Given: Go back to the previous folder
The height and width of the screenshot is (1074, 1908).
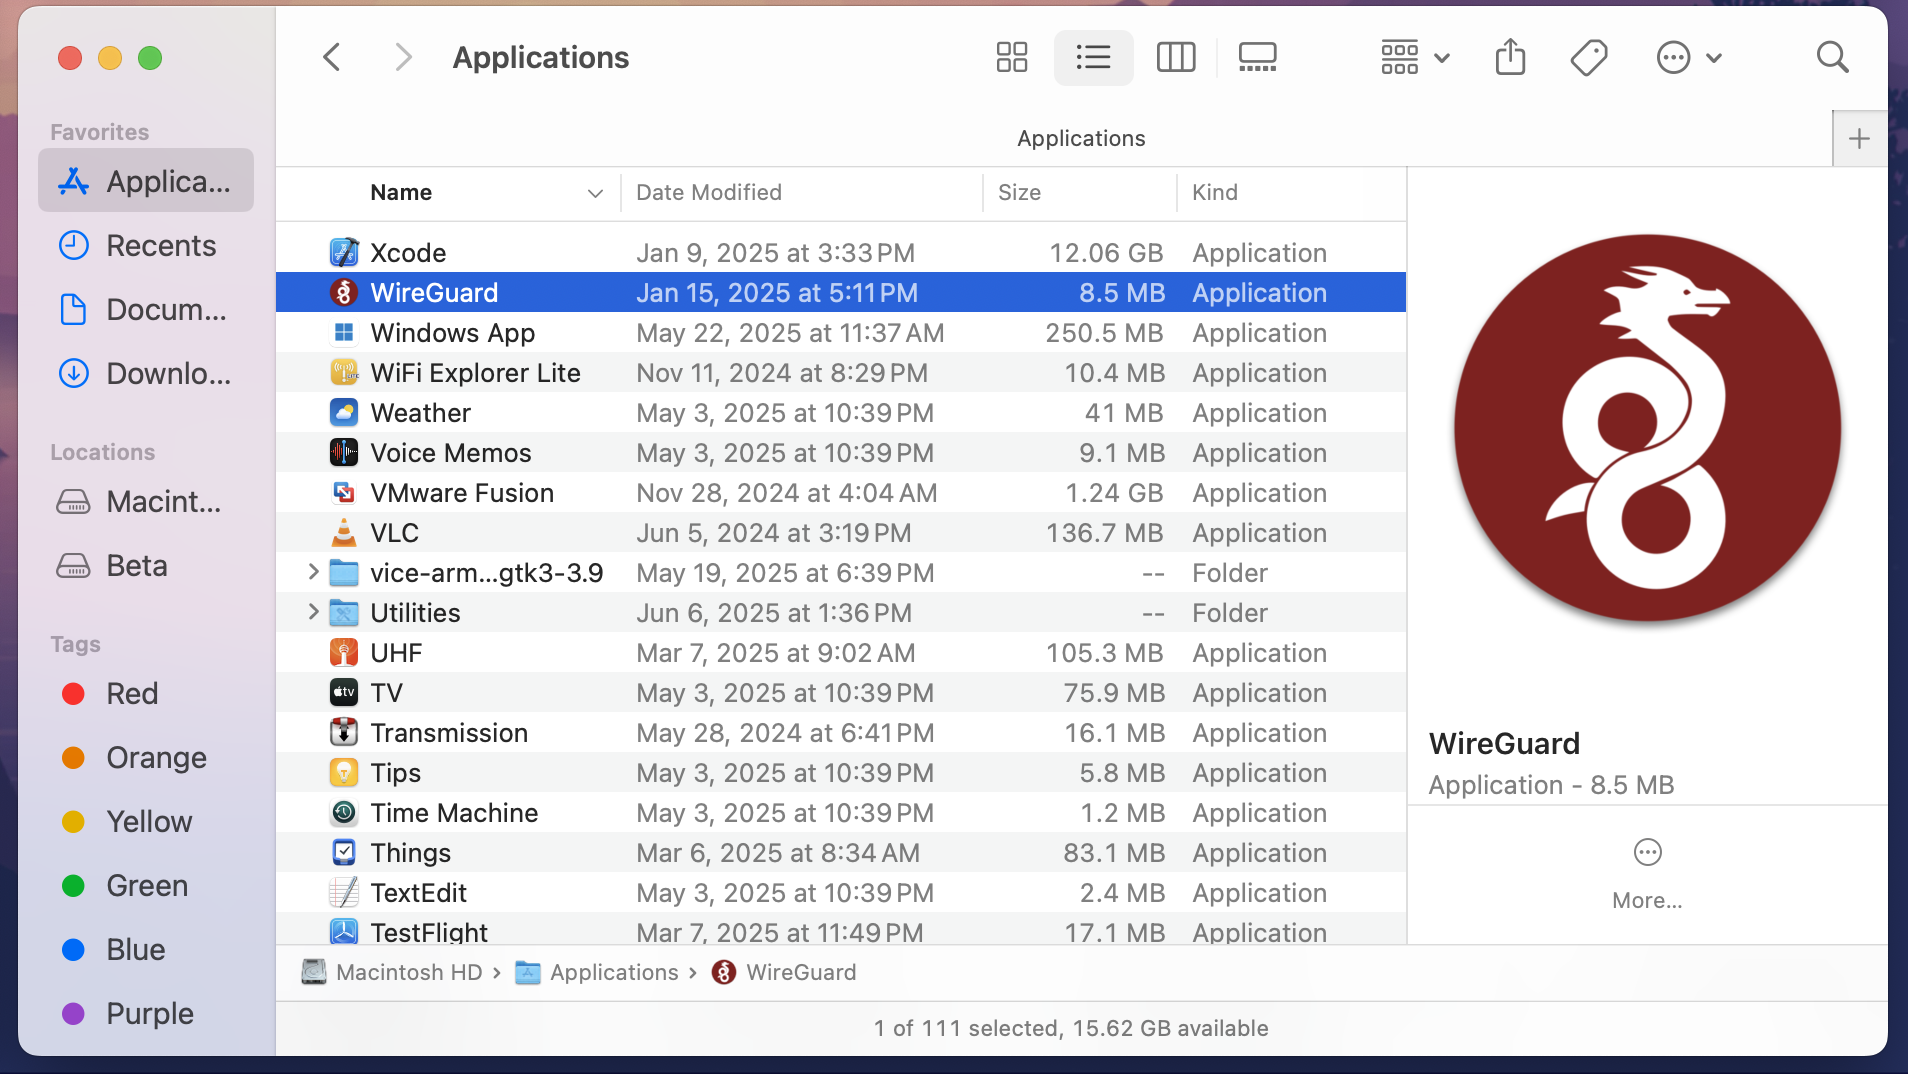Looking at the screenshot, I should pyautogui.click(x=332, y=57).
